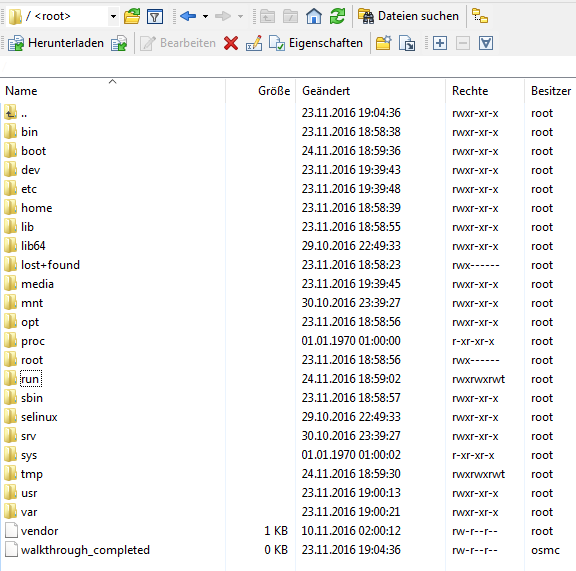
Task: Navigate to home directory icon
Action: (314, 16)
